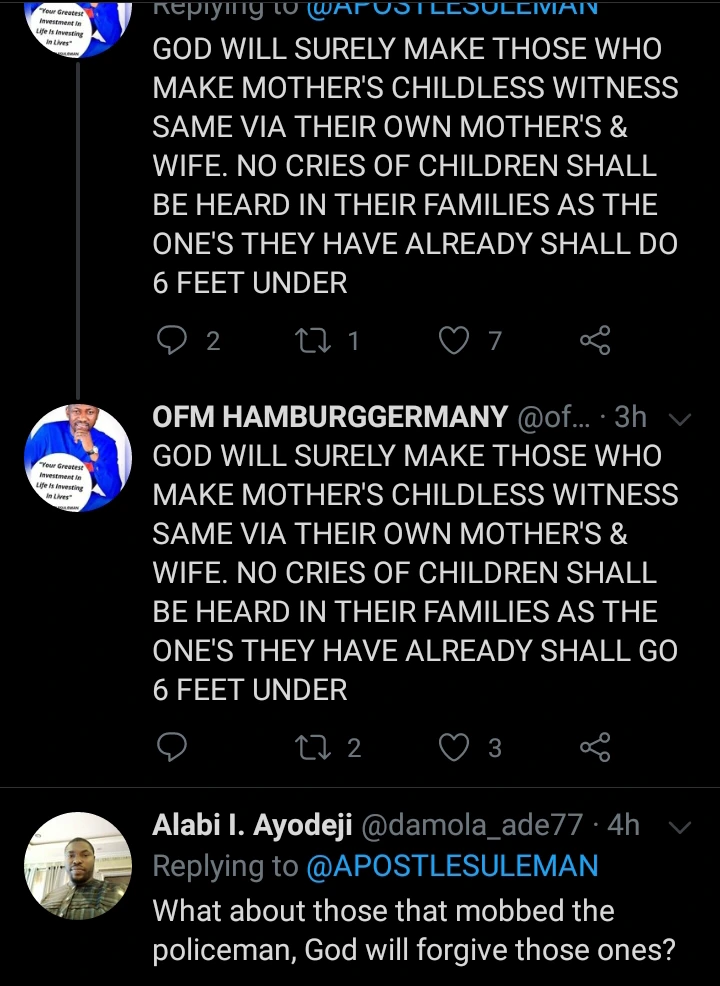The width and height of the screenshot is (720, 986).
Task: View OFM HAMBURGGERMANY profile picture
Action: coord(78,455)
